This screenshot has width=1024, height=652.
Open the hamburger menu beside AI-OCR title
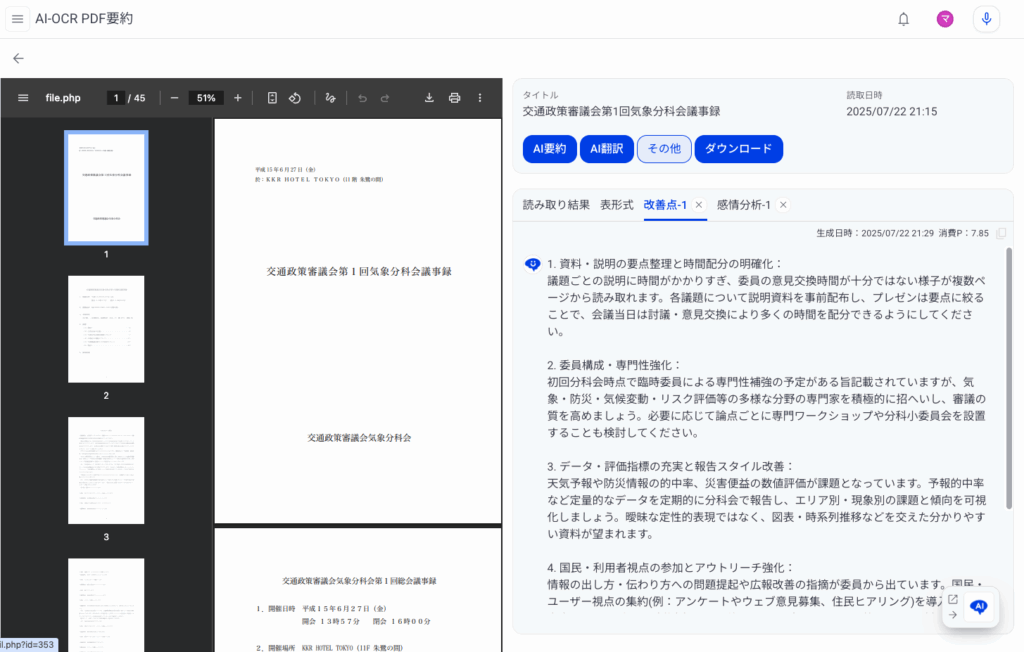(x=18, y=19)
